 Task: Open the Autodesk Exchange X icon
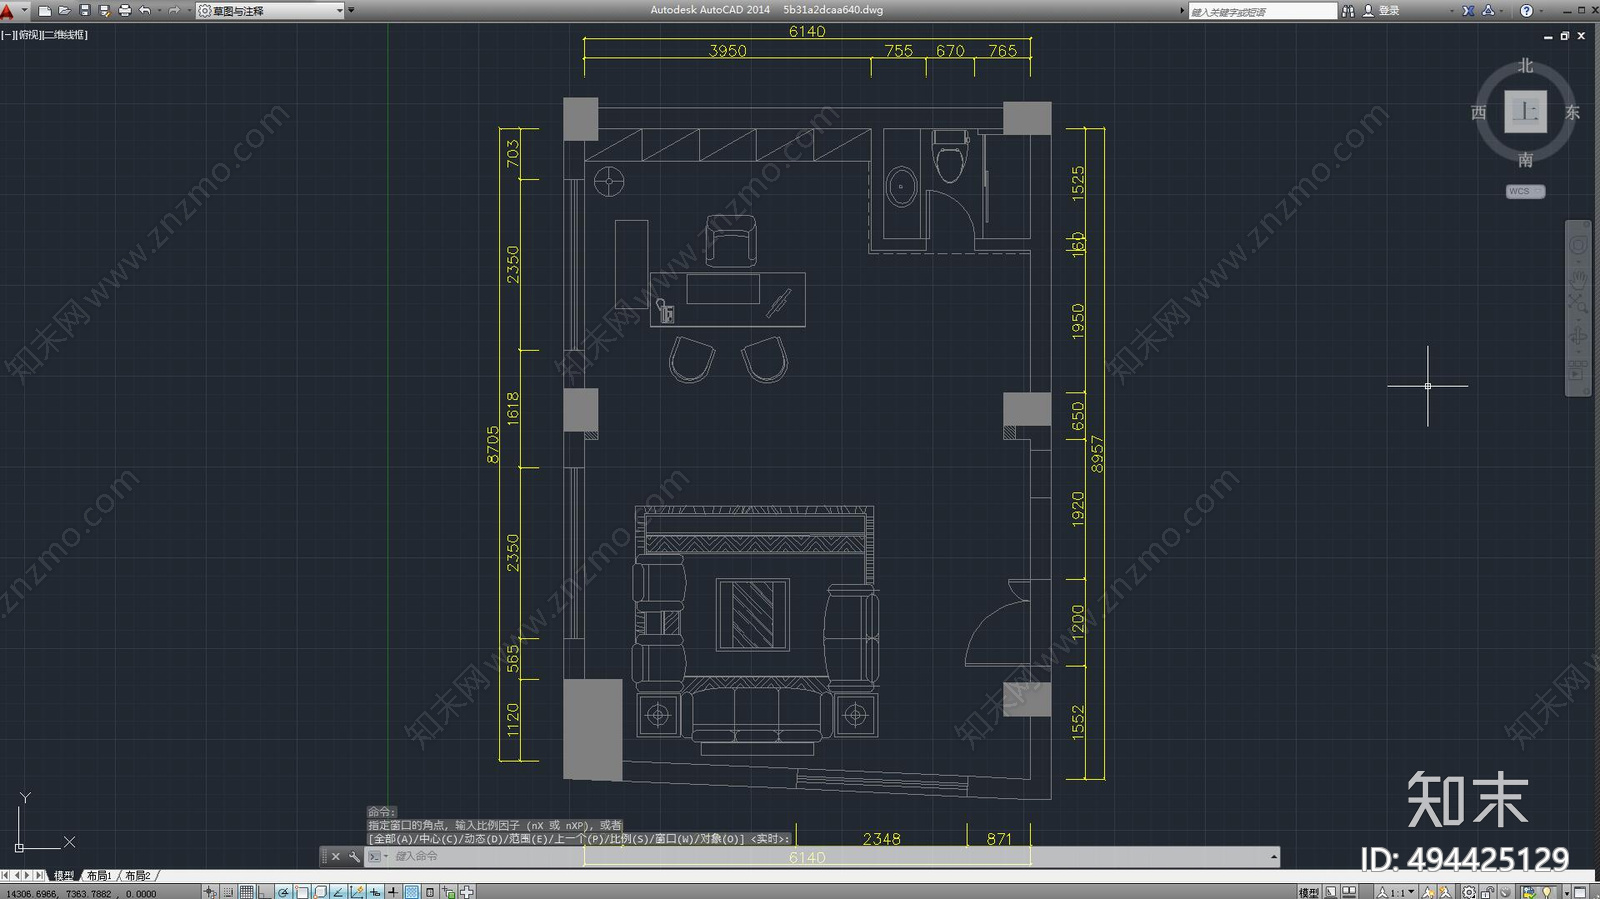pos(1468,11)
